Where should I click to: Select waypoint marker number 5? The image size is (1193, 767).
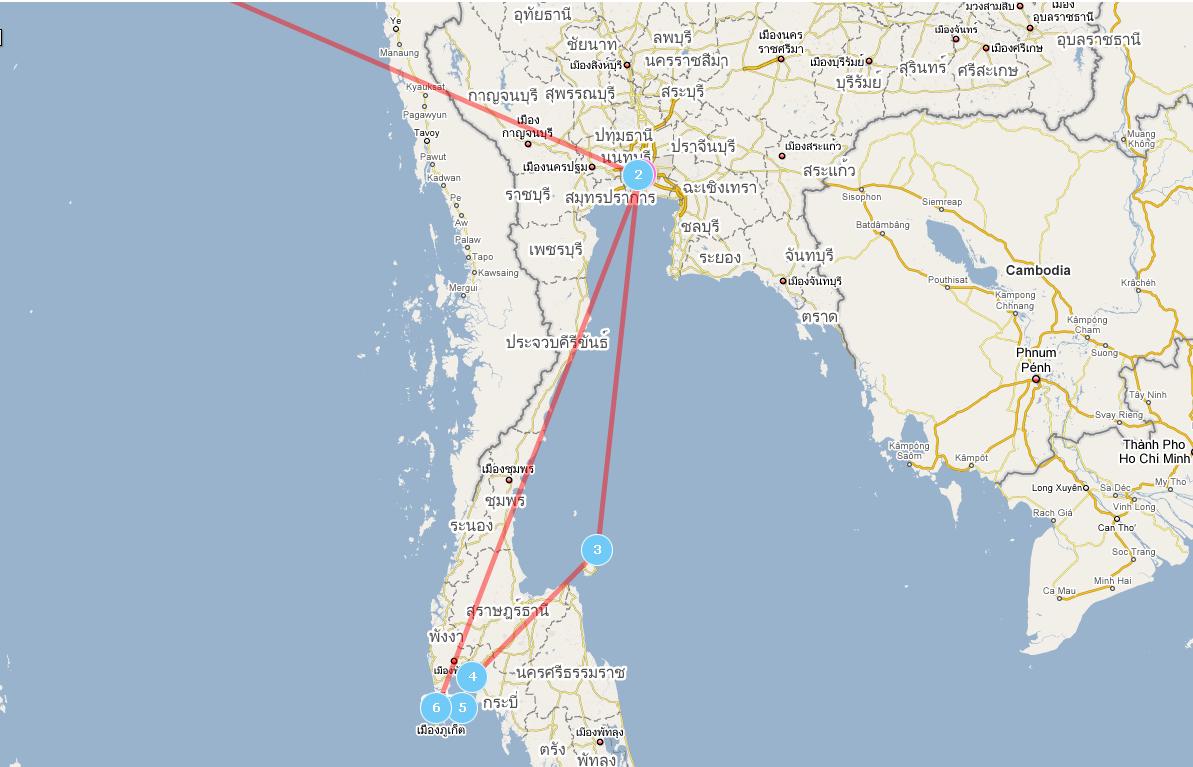(462, 708)
